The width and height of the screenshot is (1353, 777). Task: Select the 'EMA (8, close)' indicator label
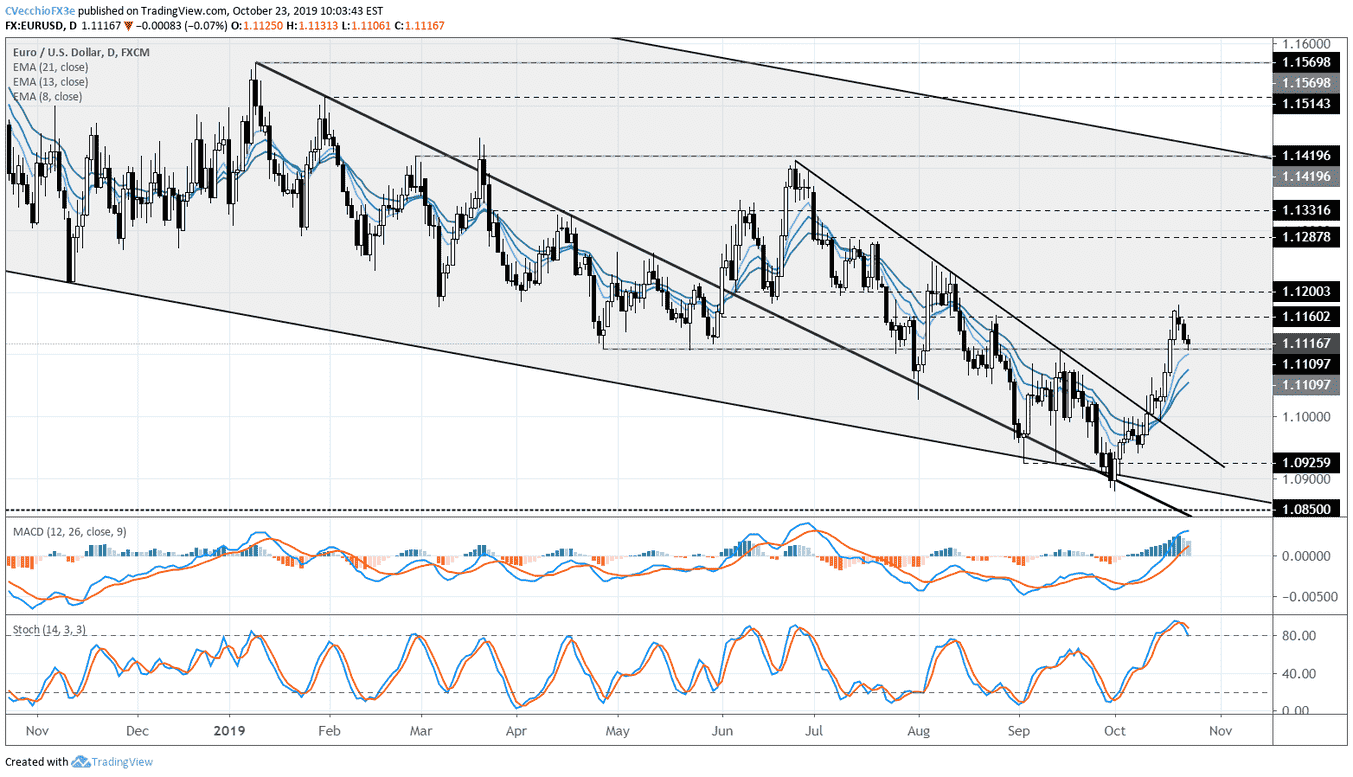click(48, 97)
